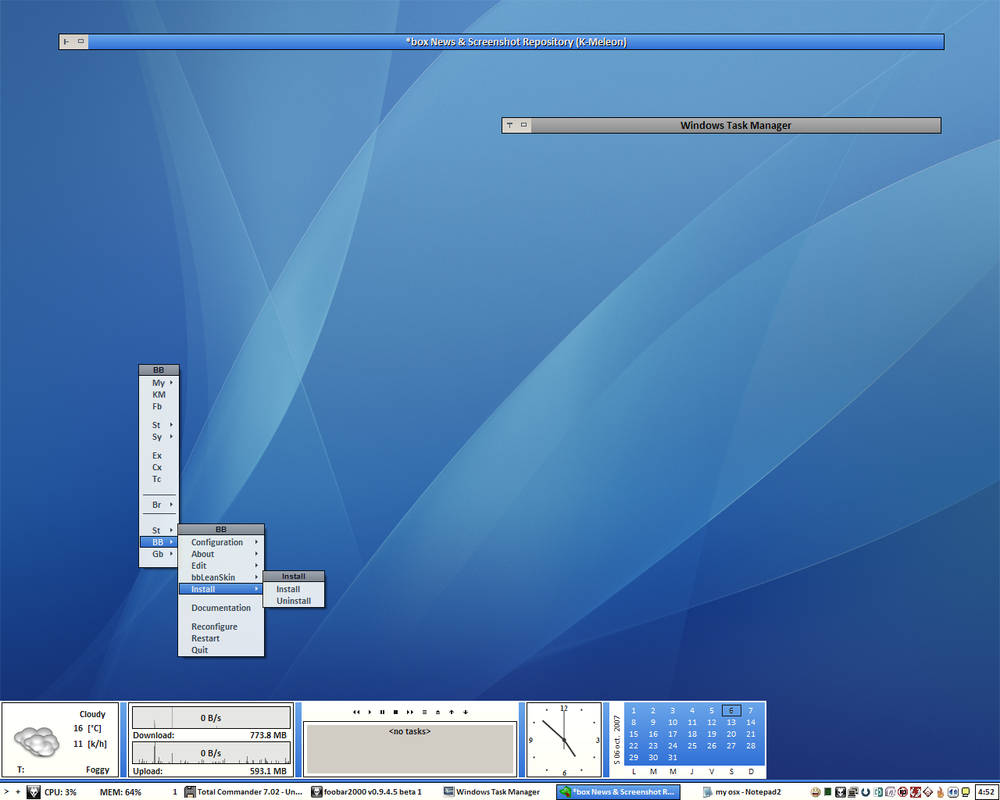
Task: Click the eject icon in media controls
Action: (x=437, y=712)
